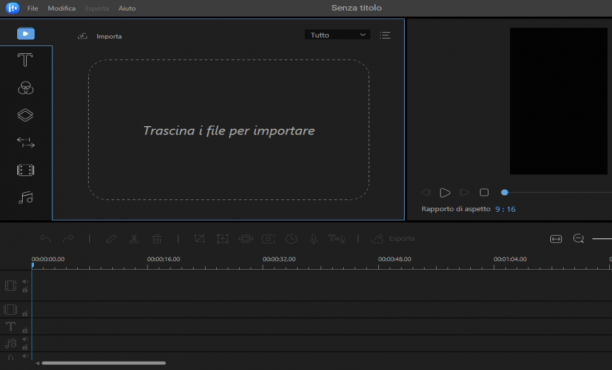Select the Zoom frame tool
Screen dimensions: 612x370
[222, 238]
